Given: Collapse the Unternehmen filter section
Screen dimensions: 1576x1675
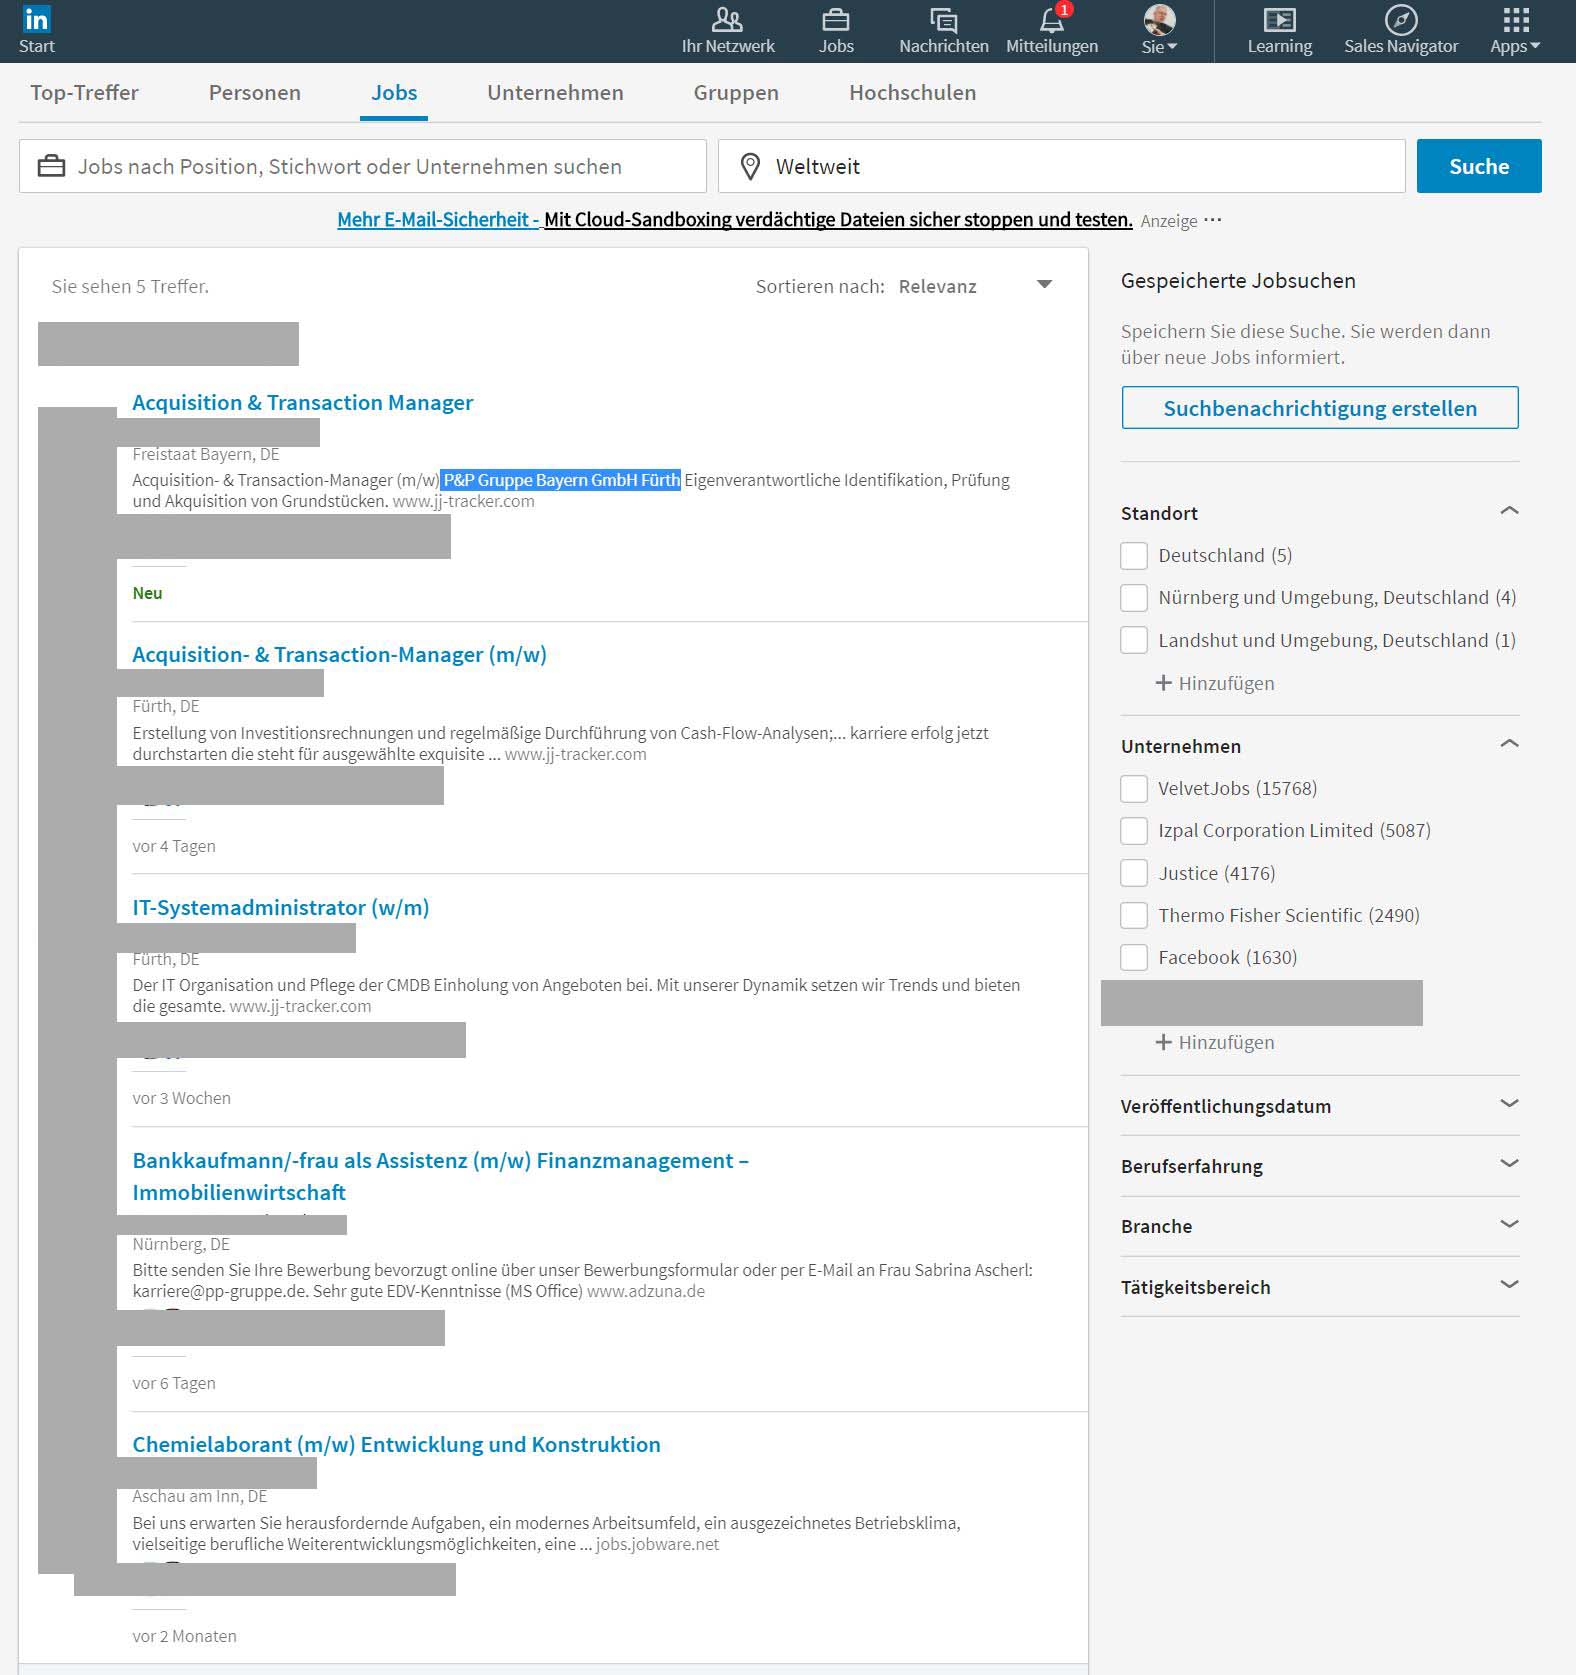Looking at the screenshot, I should click(x=1509, y=744).
